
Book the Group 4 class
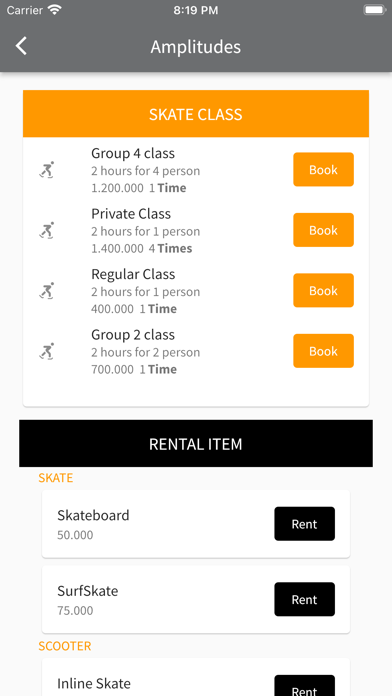pos(323,170)
